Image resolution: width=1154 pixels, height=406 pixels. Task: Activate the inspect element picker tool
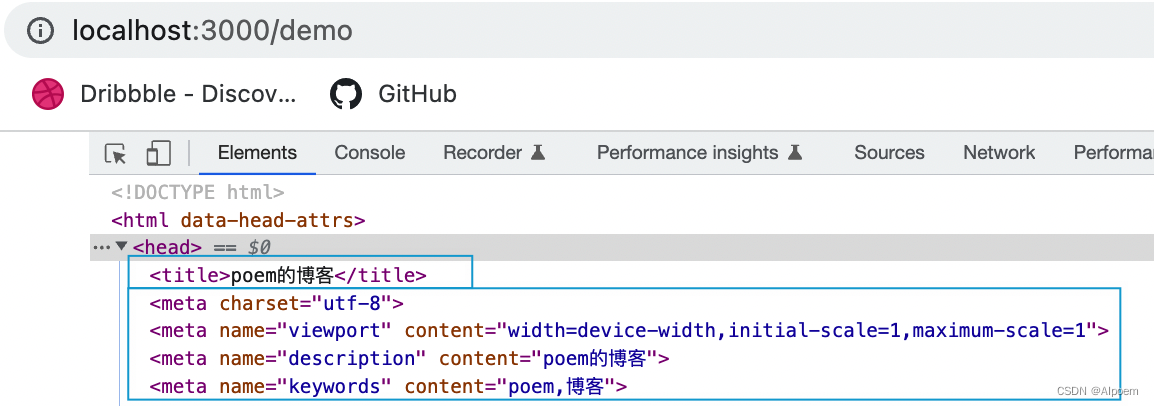coord(116,153)
